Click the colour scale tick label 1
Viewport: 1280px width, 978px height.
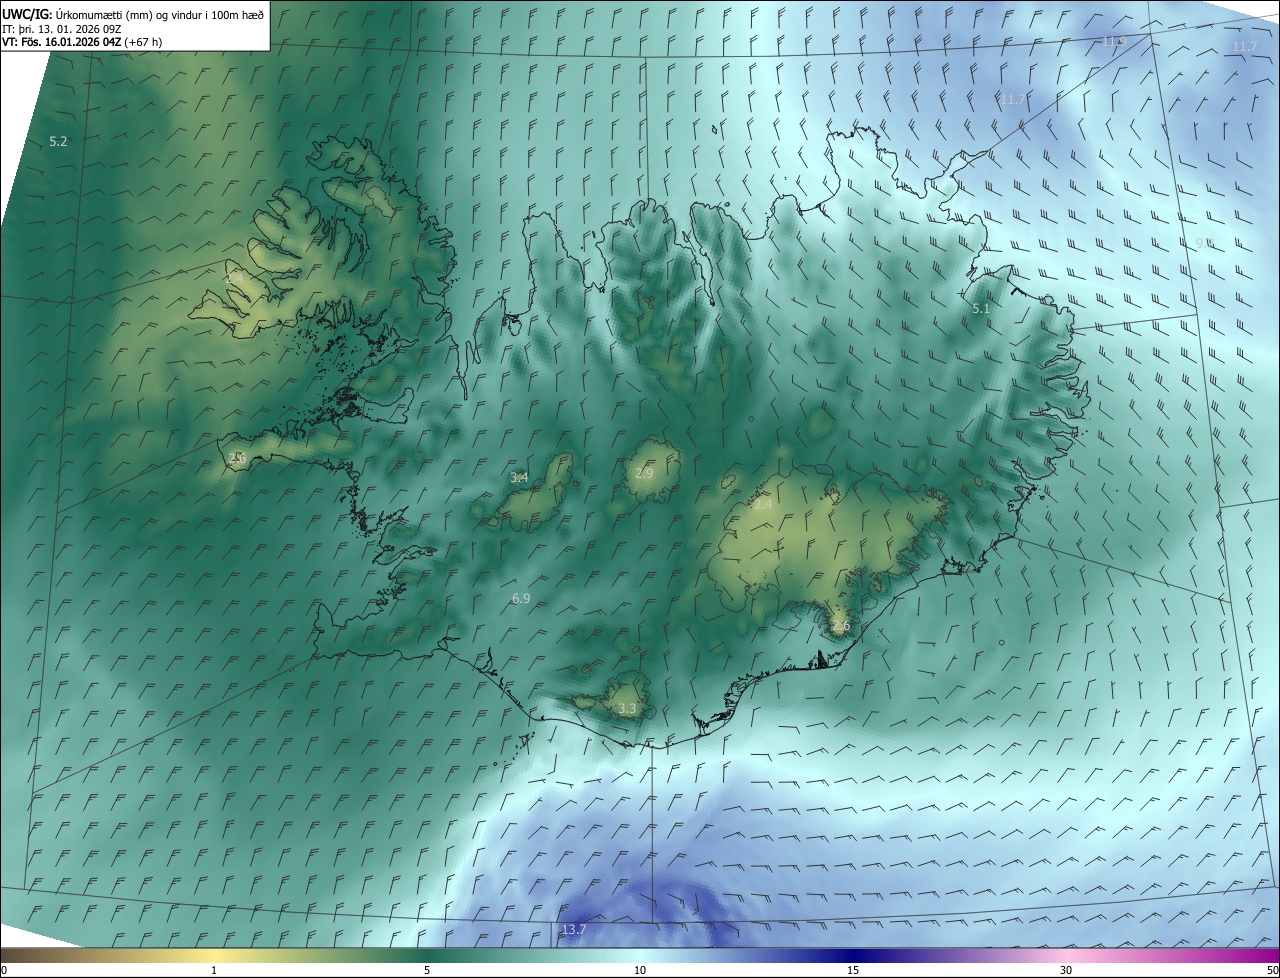click(x=214, y=970)
